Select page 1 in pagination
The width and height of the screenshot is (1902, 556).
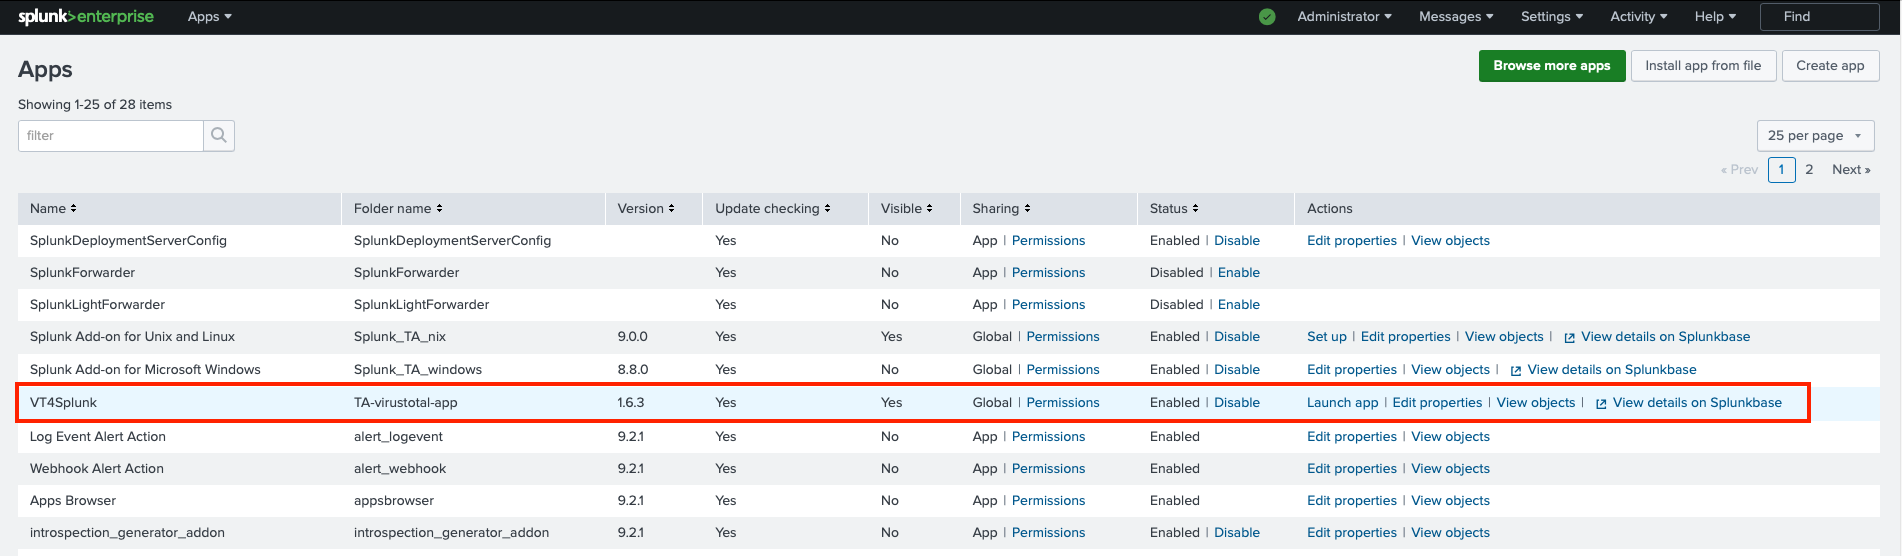point(1781,170)
